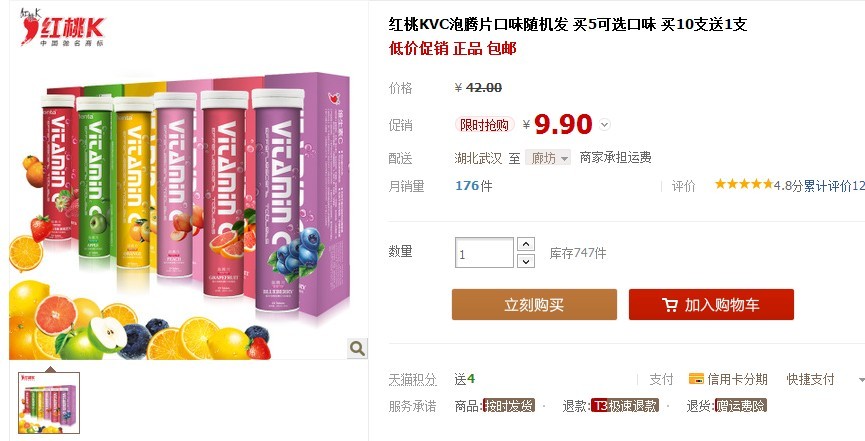Click the quantity input field

click(x=484, y=253)
